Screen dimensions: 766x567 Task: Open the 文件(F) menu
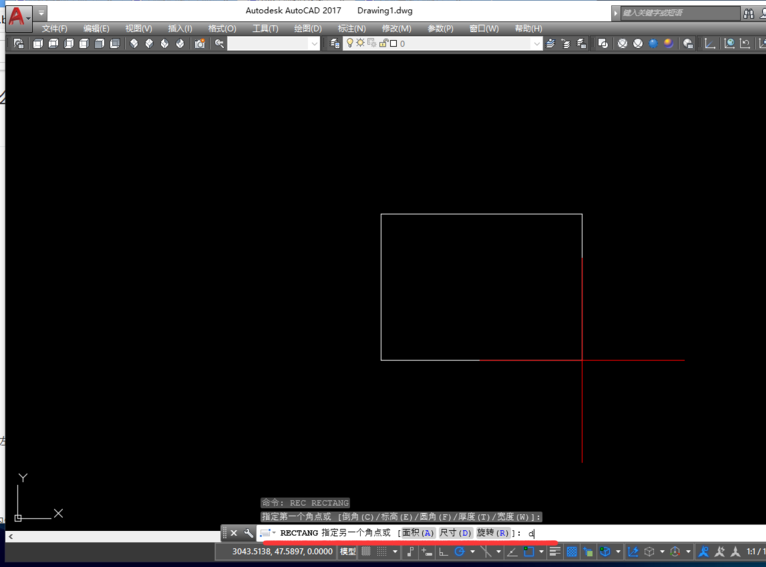point(54,29)
